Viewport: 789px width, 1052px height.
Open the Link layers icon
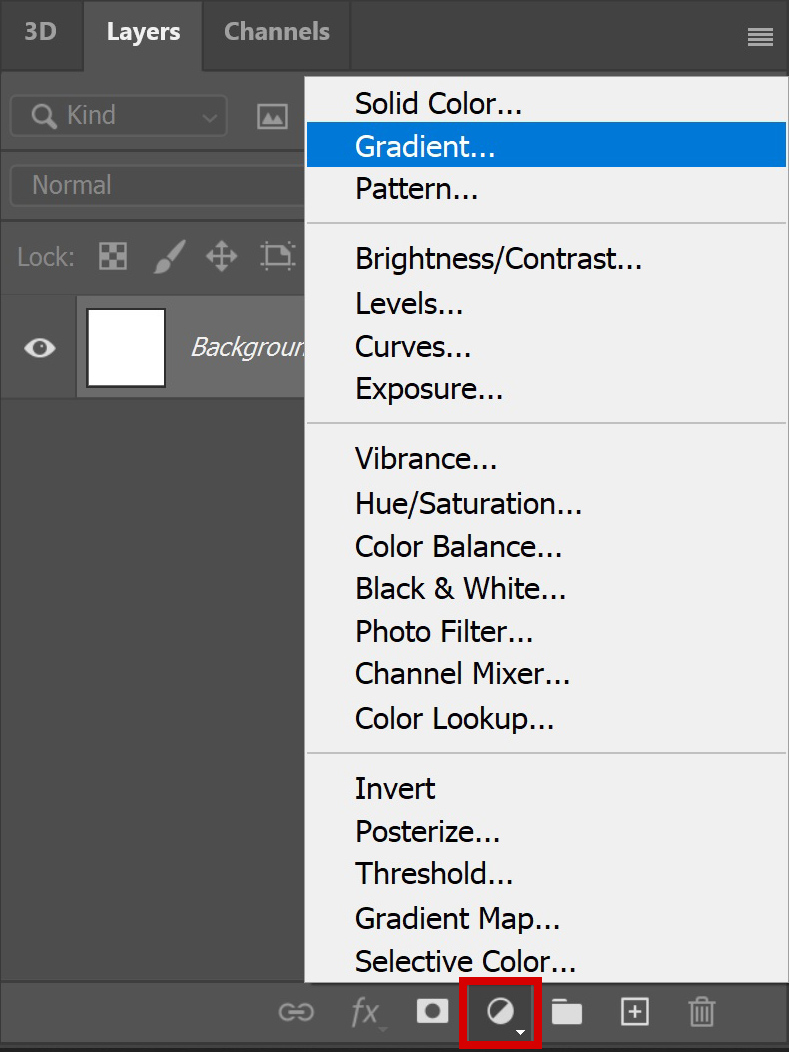click(296, 1012)
